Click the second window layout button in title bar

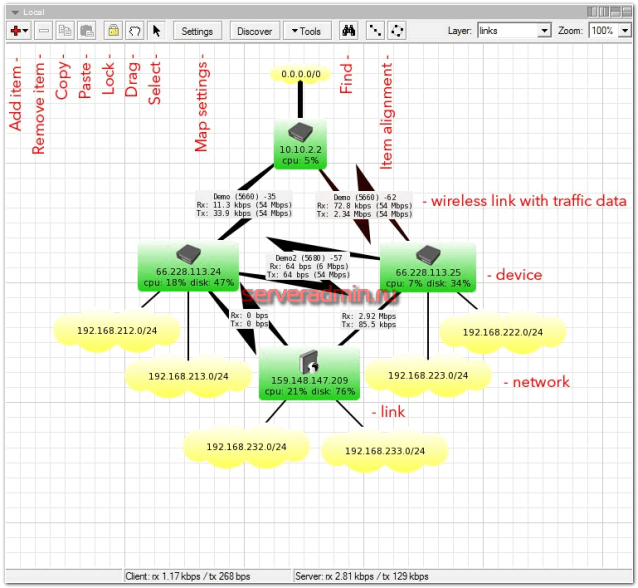[604, 12]
